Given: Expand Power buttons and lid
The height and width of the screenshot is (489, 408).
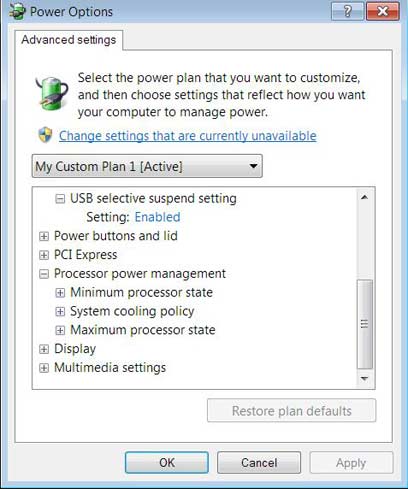Looking at the screenshot, I should click(x=44, y=236).
